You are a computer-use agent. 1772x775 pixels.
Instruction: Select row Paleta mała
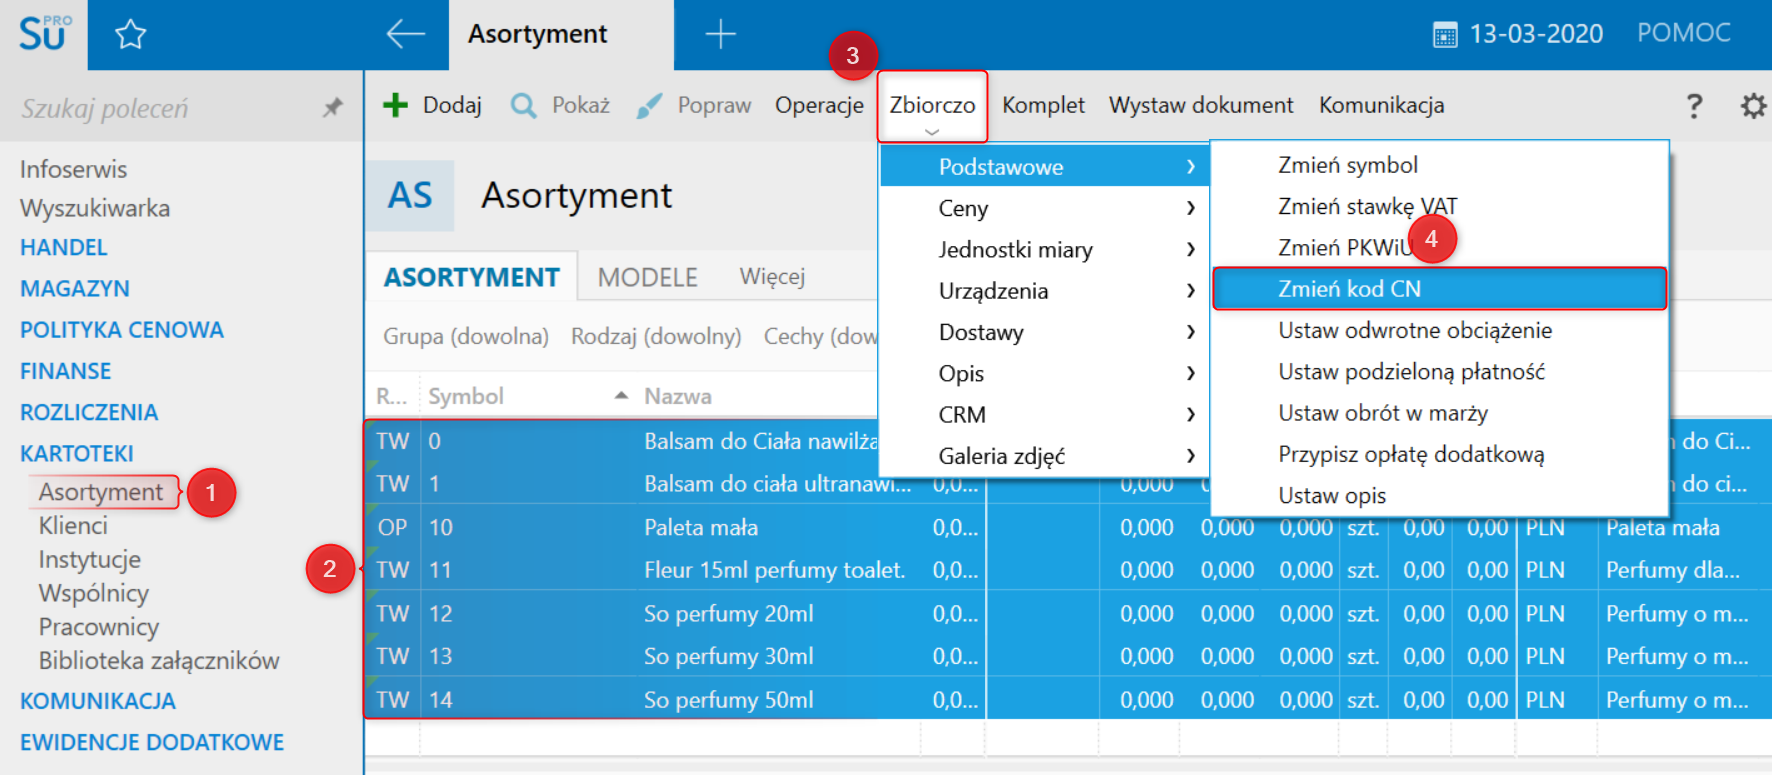pos(1068,527)
